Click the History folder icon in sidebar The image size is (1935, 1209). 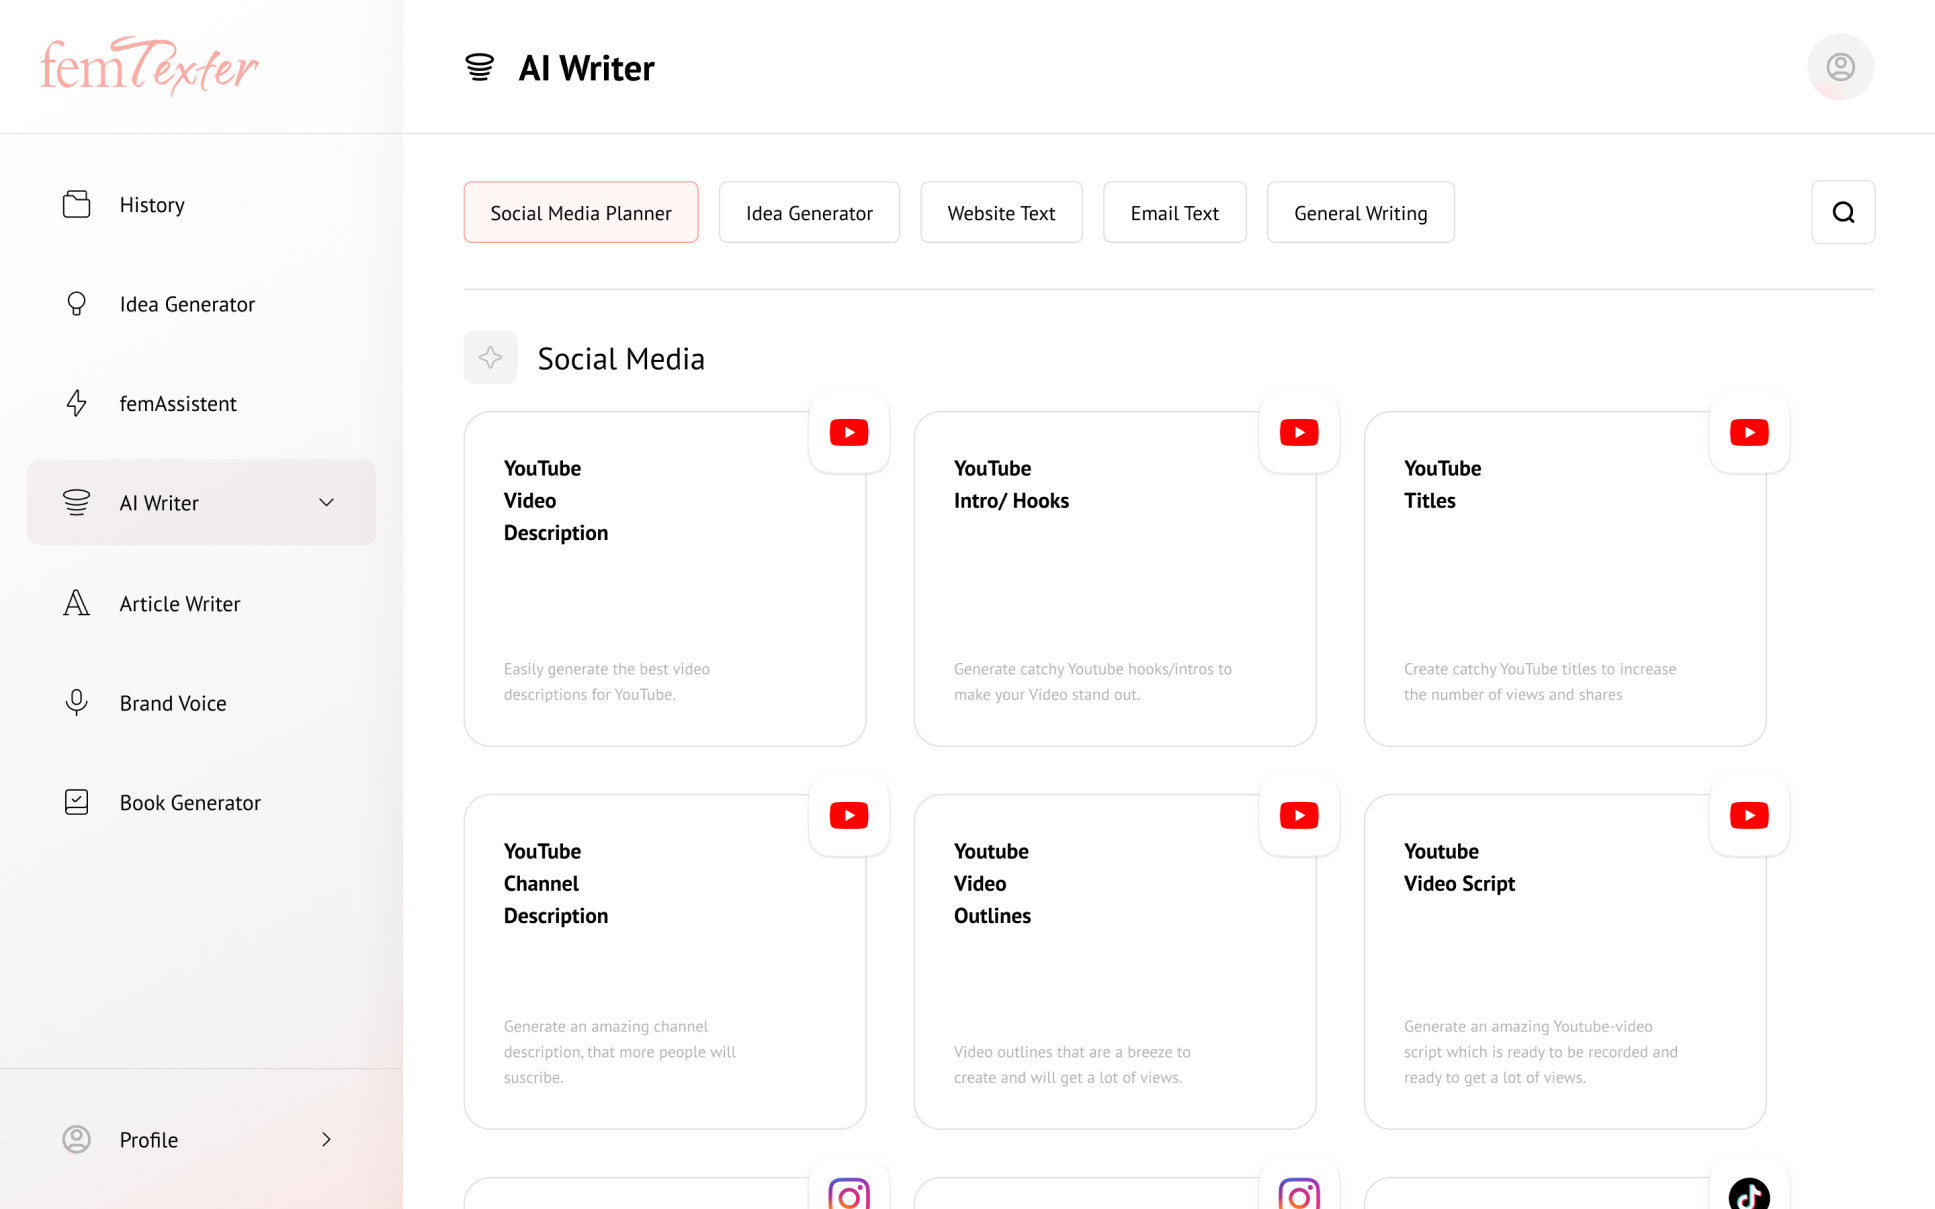[x=76, y=204]
